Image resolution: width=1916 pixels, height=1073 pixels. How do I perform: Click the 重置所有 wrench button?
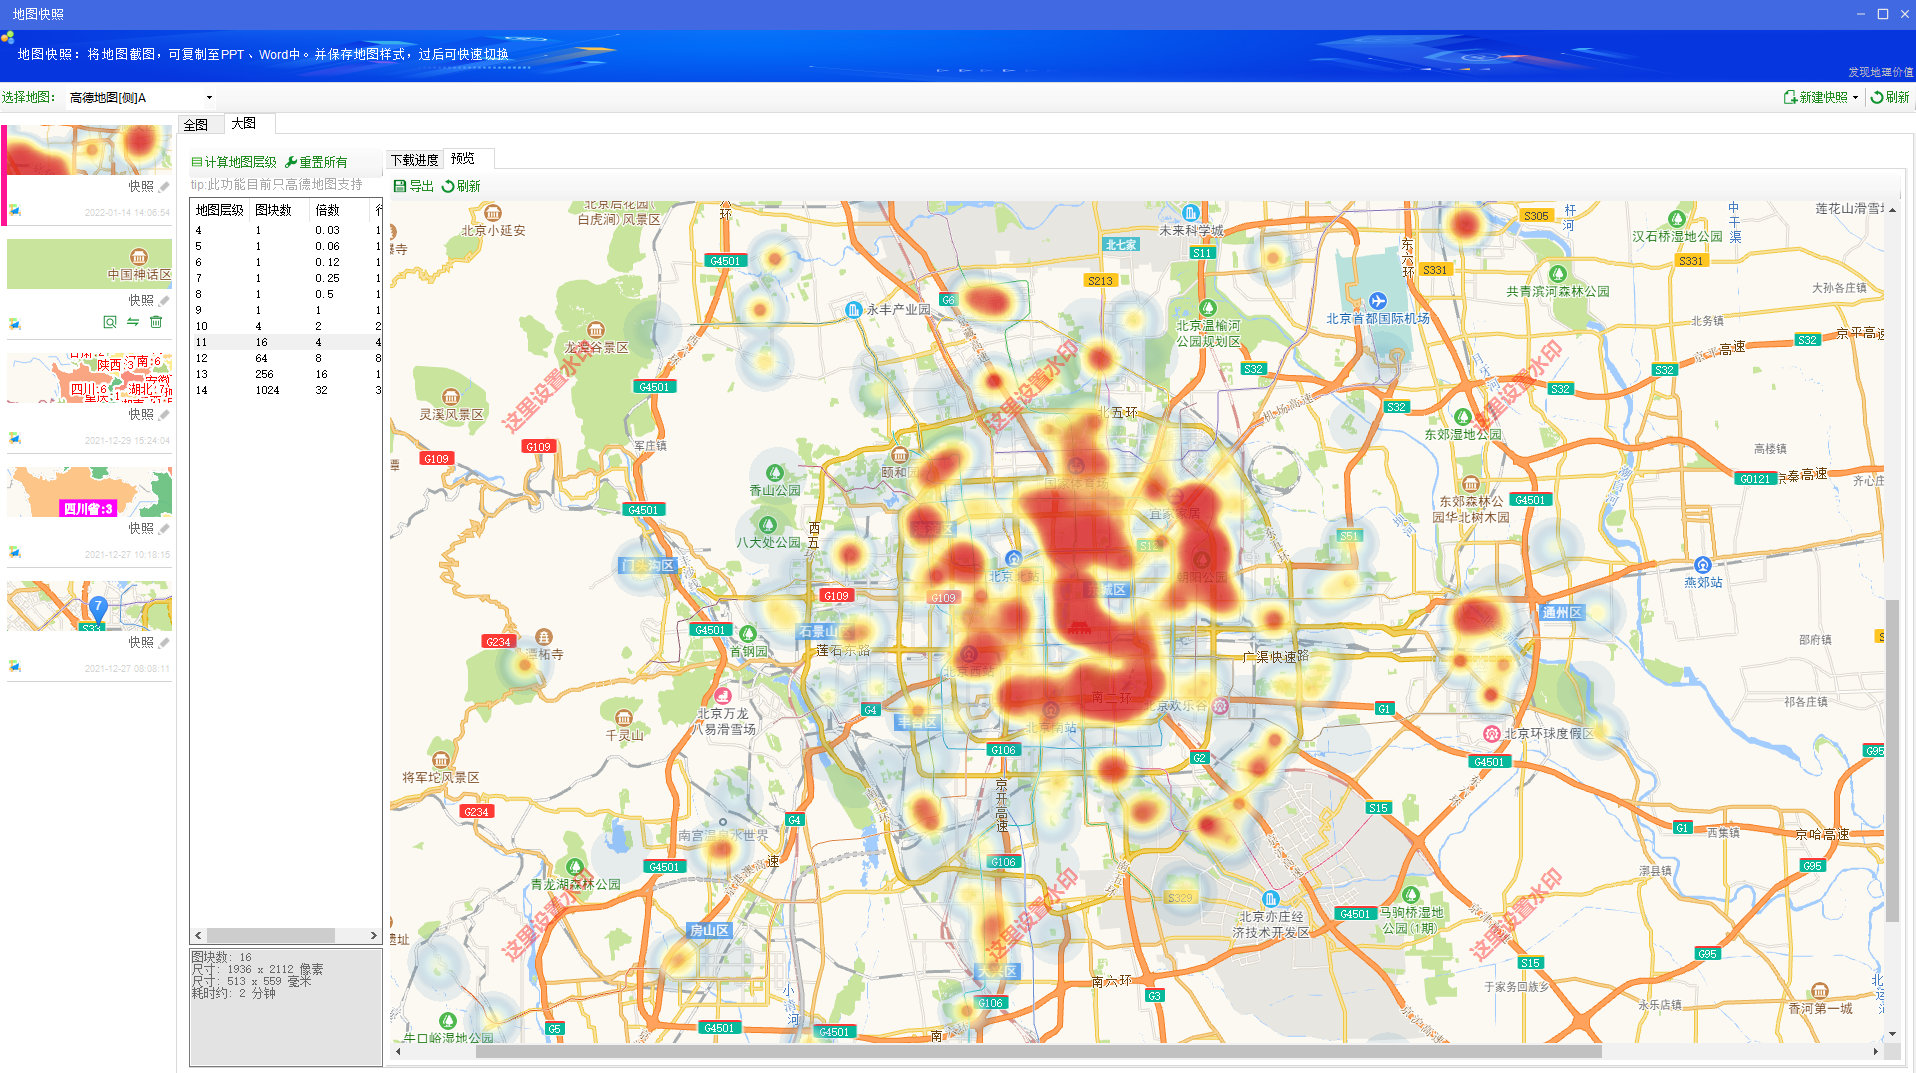tap(316, 162)
